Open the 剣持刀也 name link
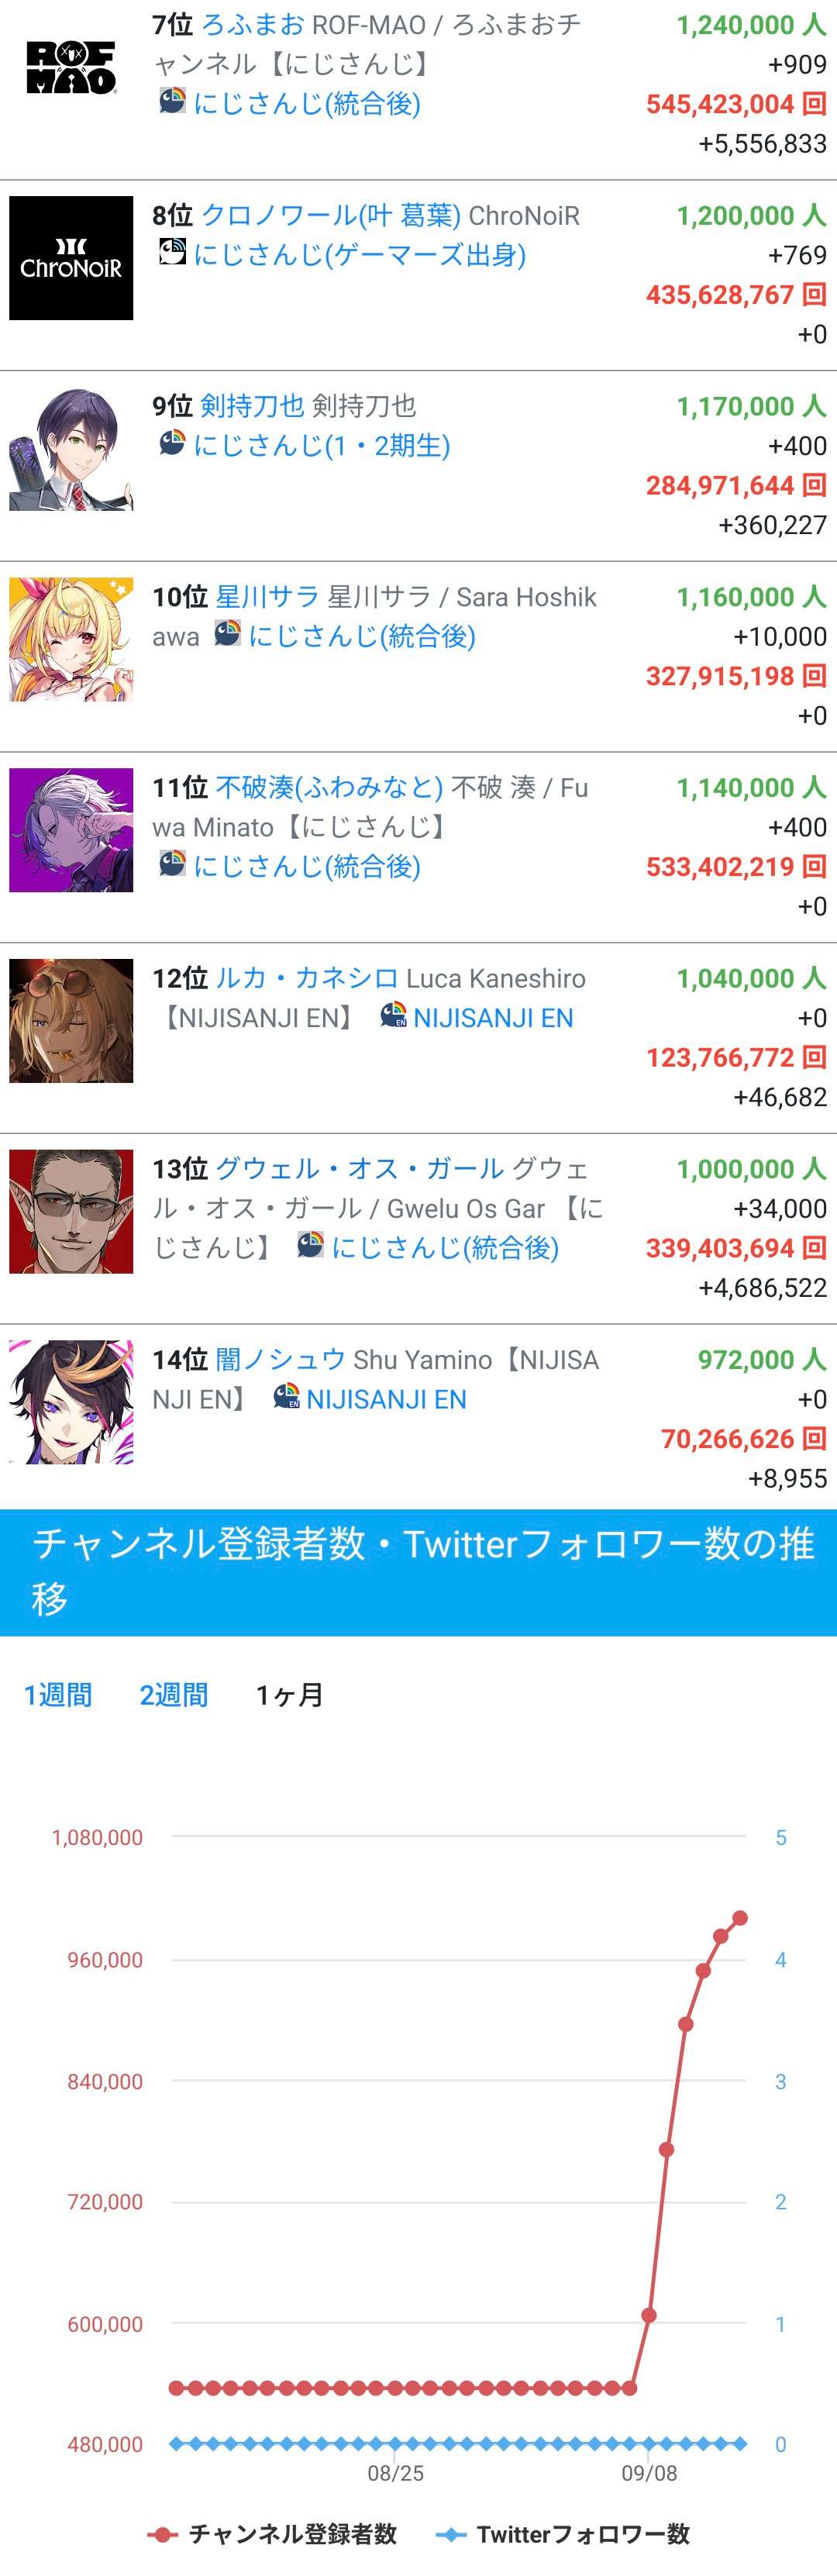837x2576 pixels. point(252,405)
